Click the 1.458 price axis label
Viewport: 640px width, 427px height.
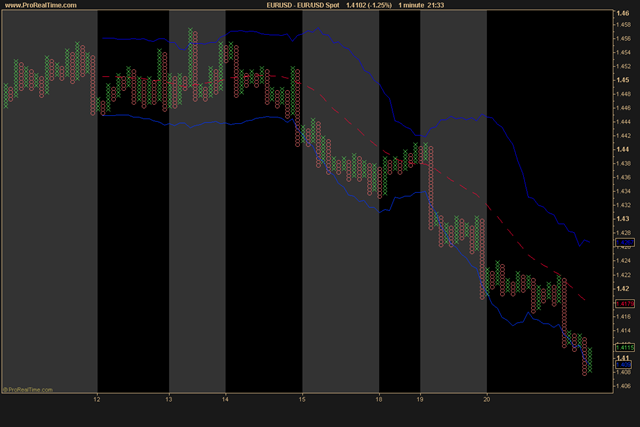624,25
